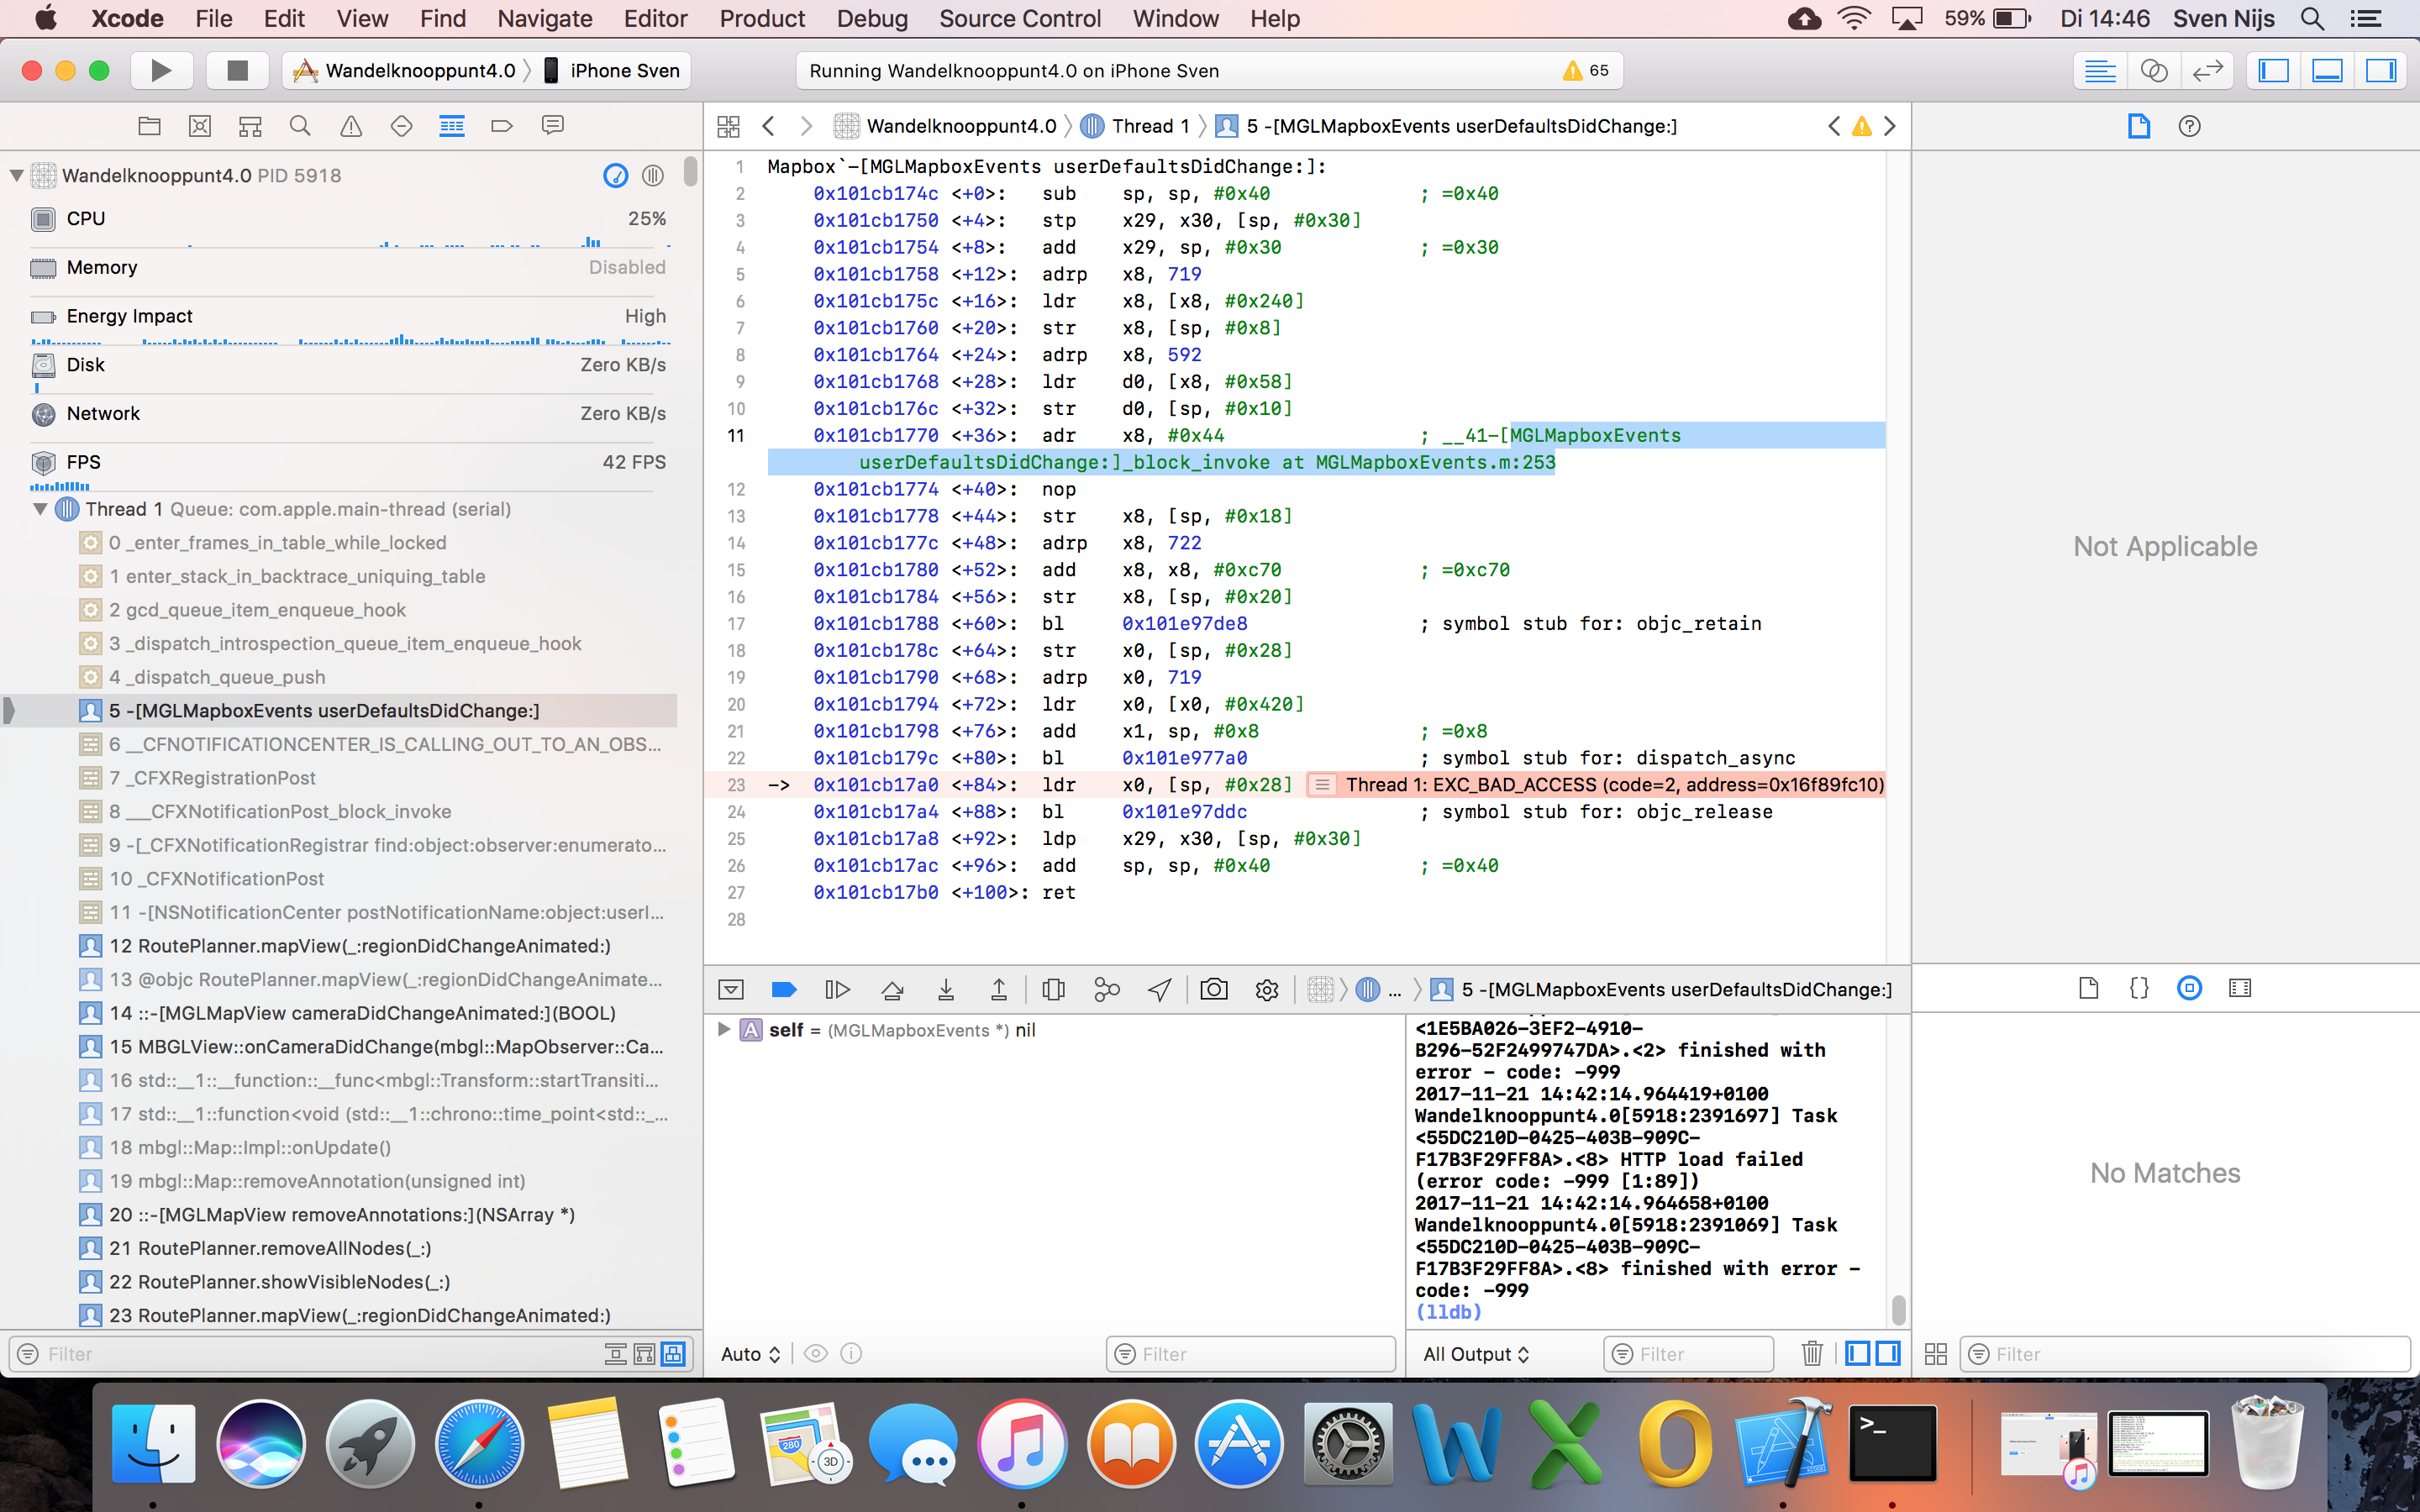Open the Issue navigator
Image resolution: width=2420 pixels, height=1512 pixels.
tap(350, 126)
